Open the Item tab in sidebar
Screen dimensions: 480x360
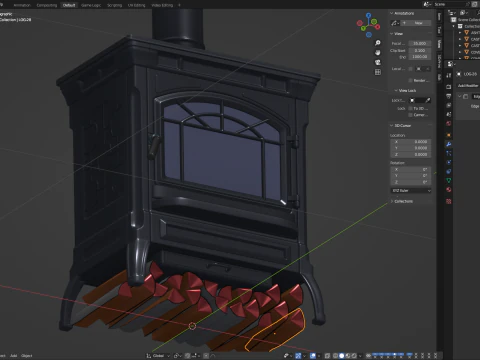[x=439, y=16]
